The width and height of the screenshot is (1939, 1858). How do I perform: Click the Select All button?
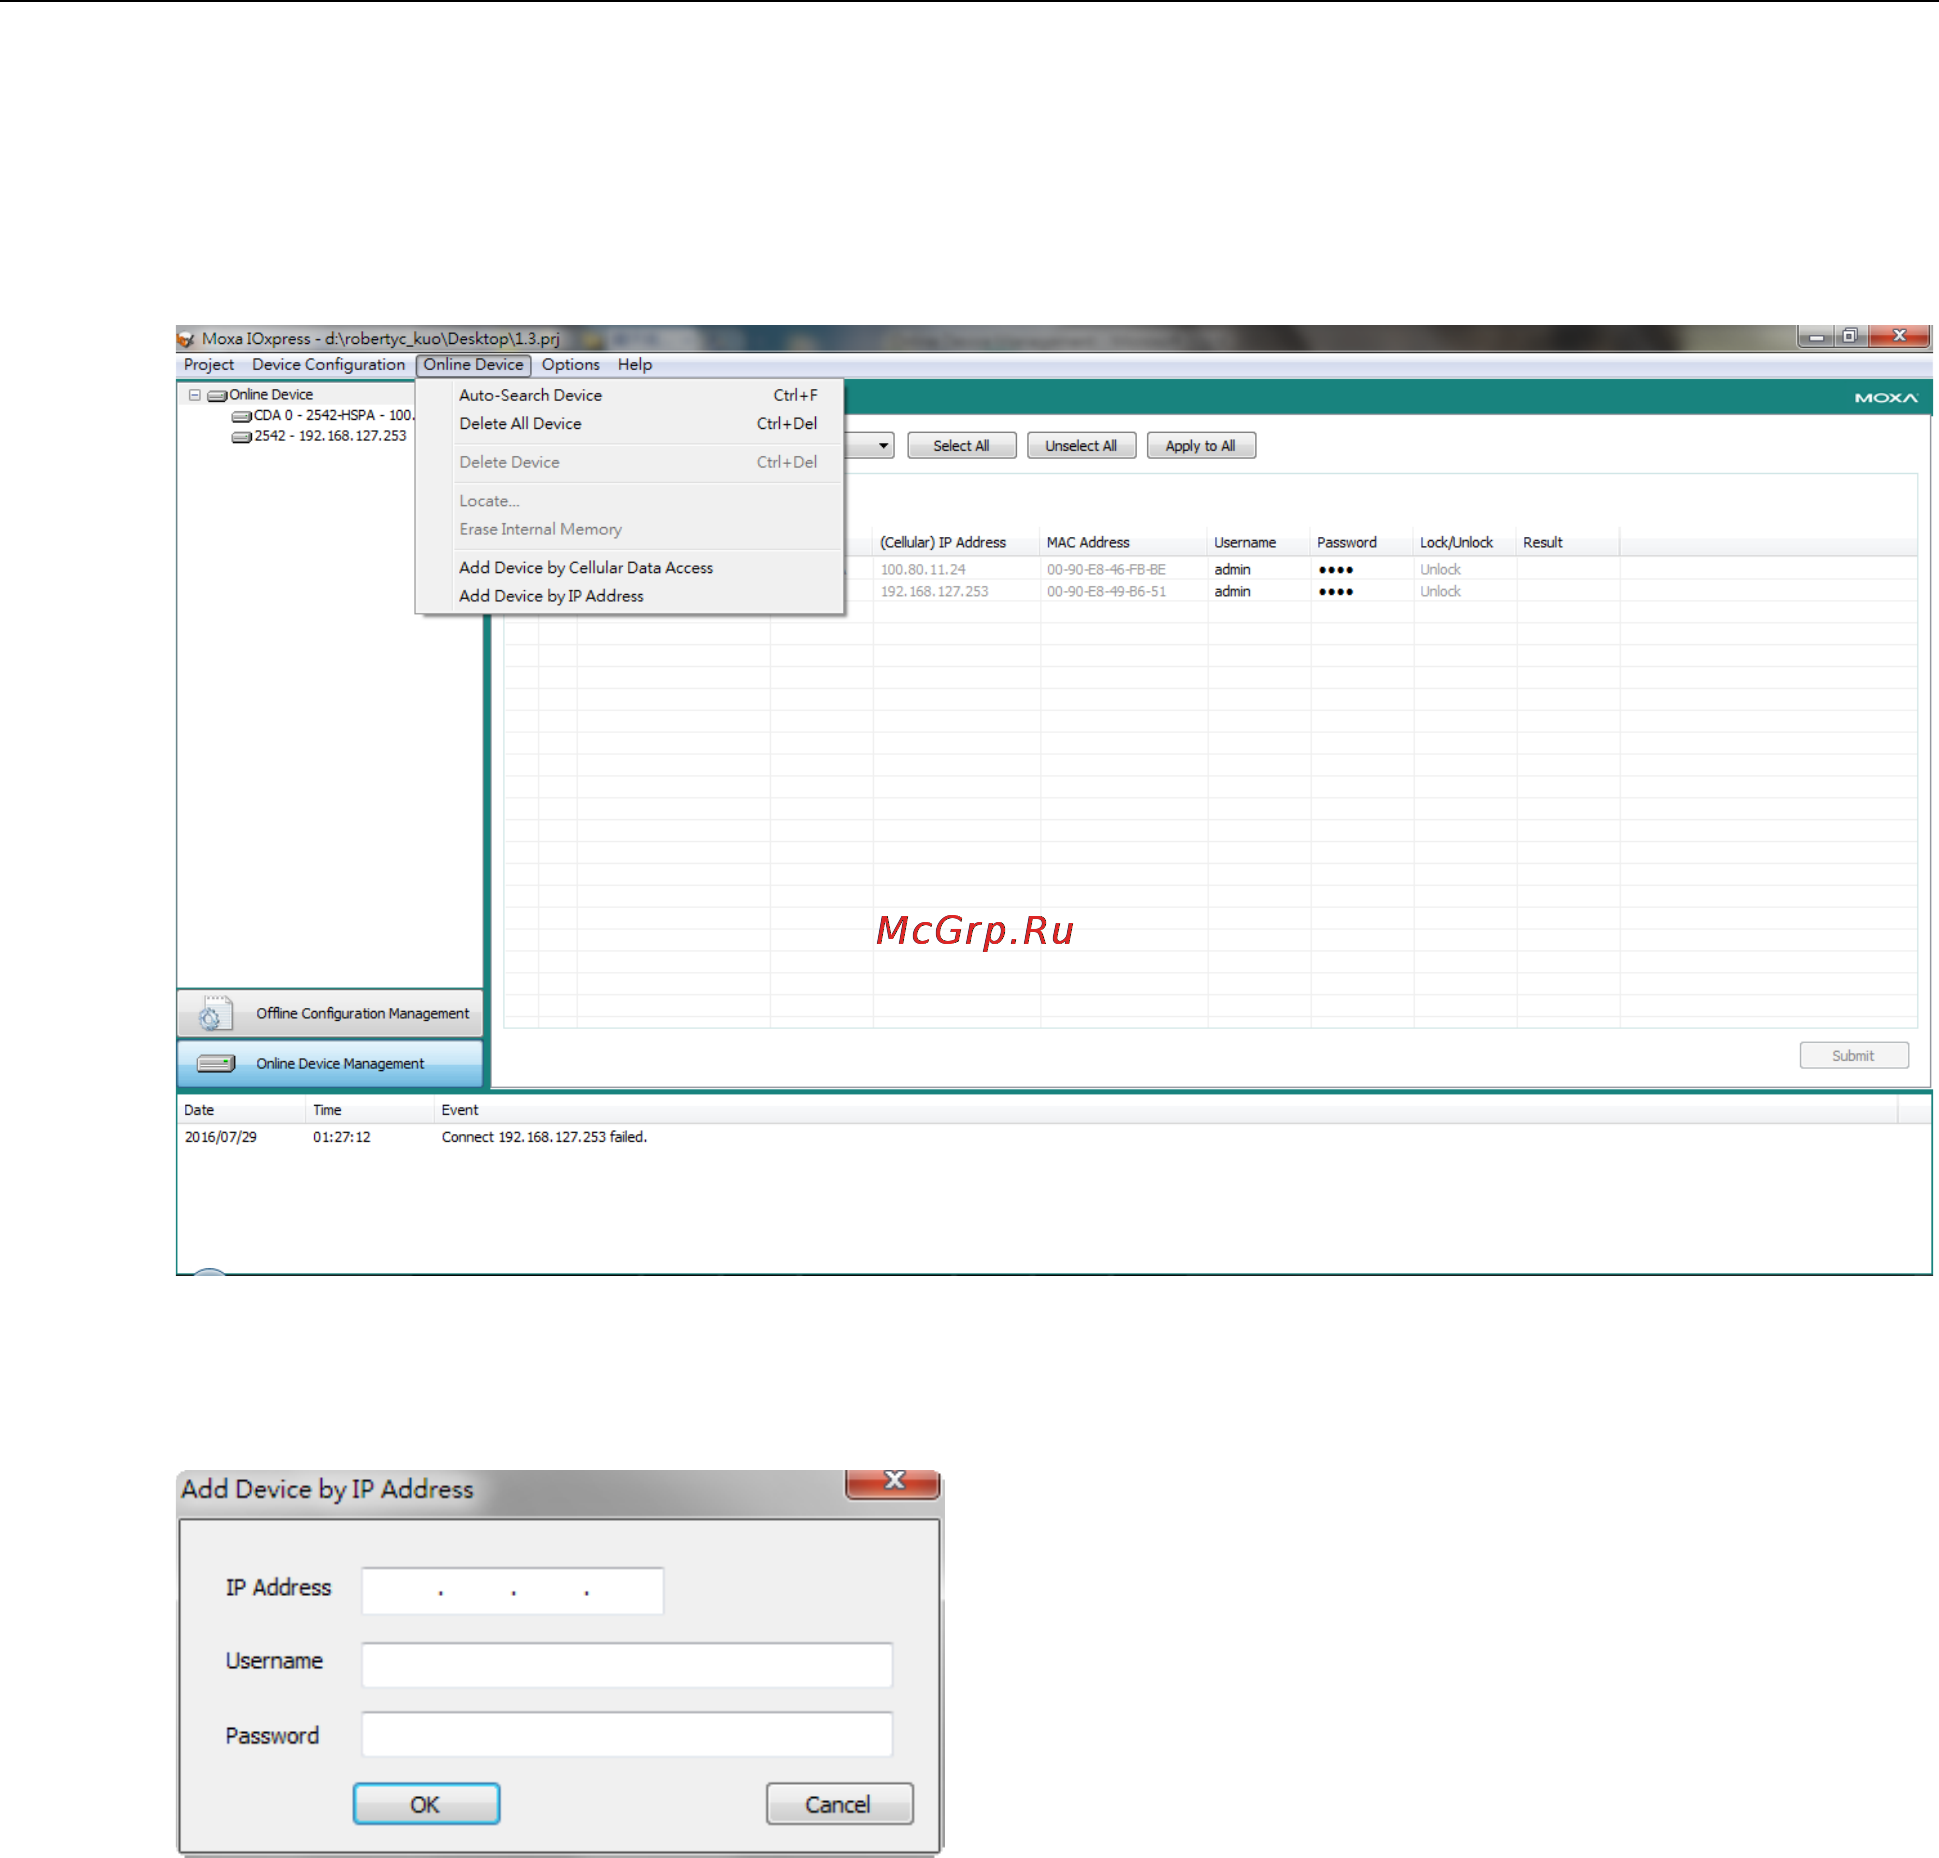coord(961,446)
